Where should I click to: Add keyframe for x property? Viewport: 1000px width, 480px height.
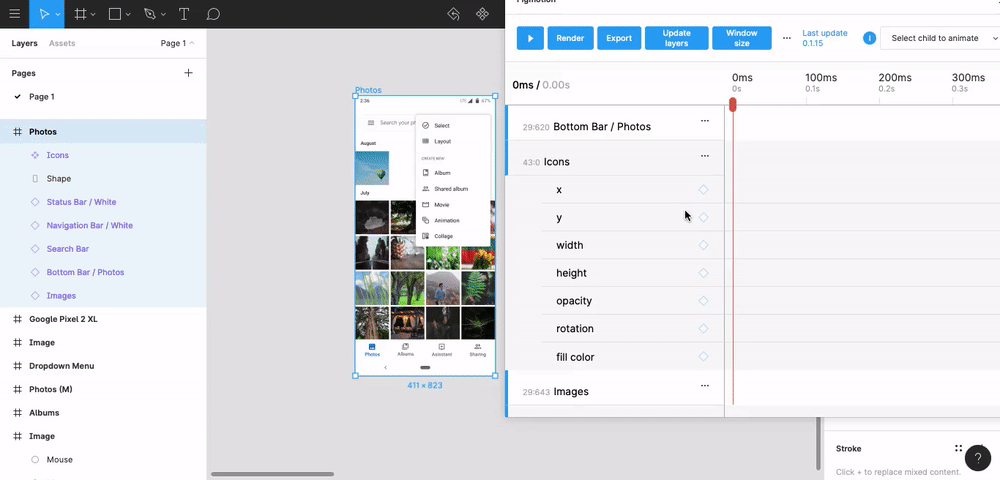pos(703,189)
